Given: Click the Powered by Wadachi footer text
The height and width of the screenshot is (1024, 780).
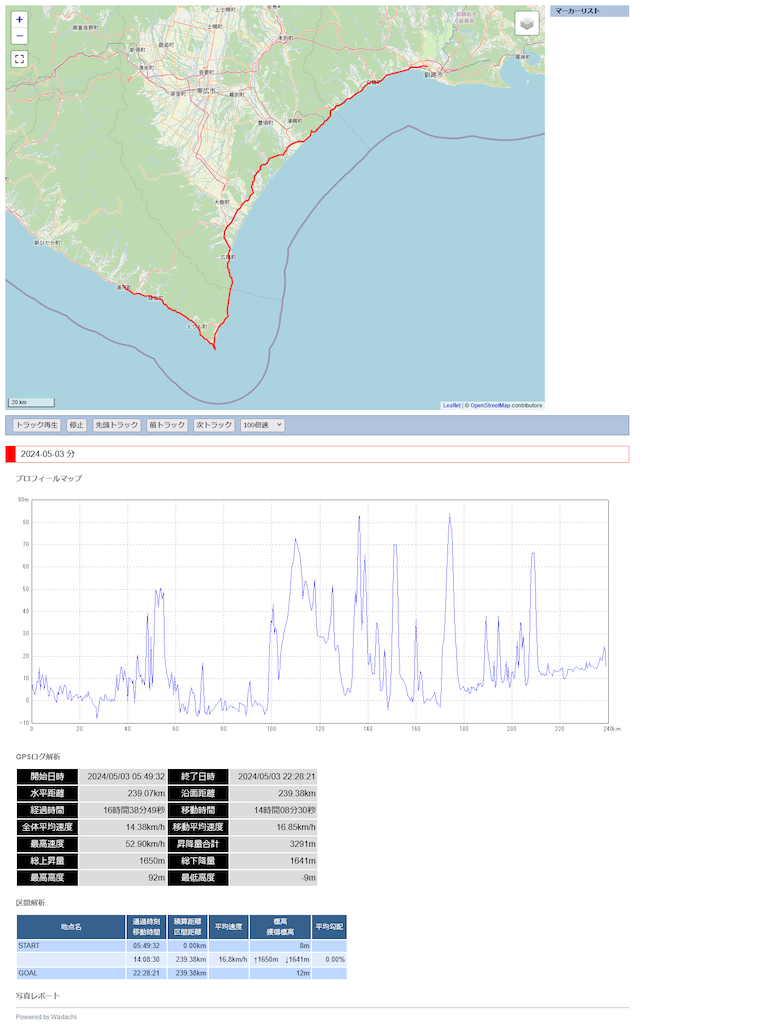Looking at the screenshot, I should point(46,1017).
